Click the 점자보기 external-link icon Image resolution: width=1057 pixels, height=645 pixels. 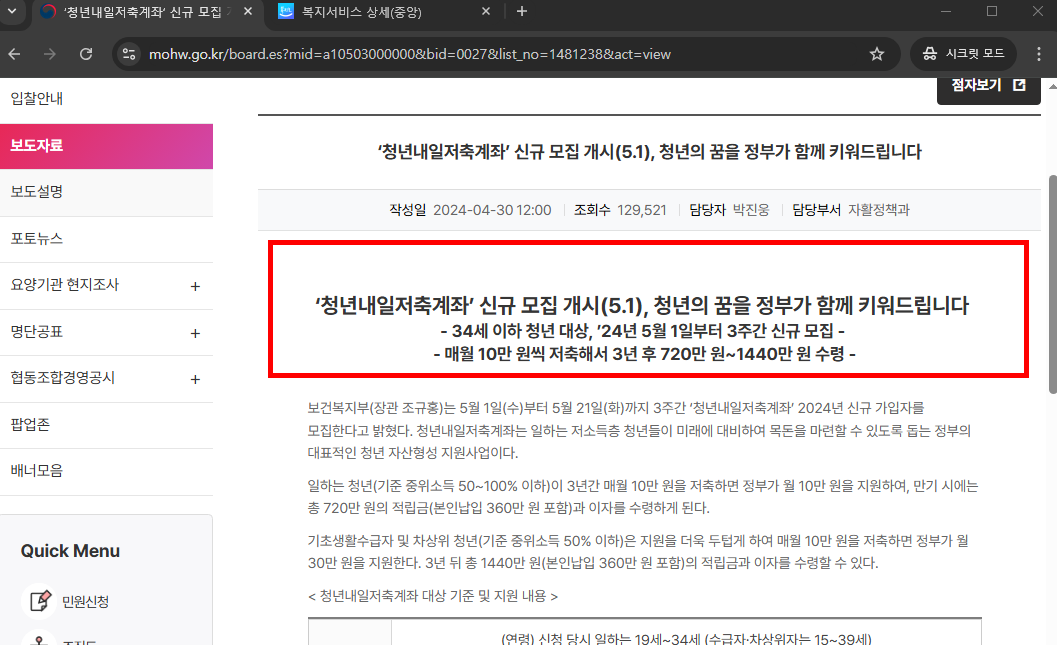pyautogui.click(x=1019, y=85)
